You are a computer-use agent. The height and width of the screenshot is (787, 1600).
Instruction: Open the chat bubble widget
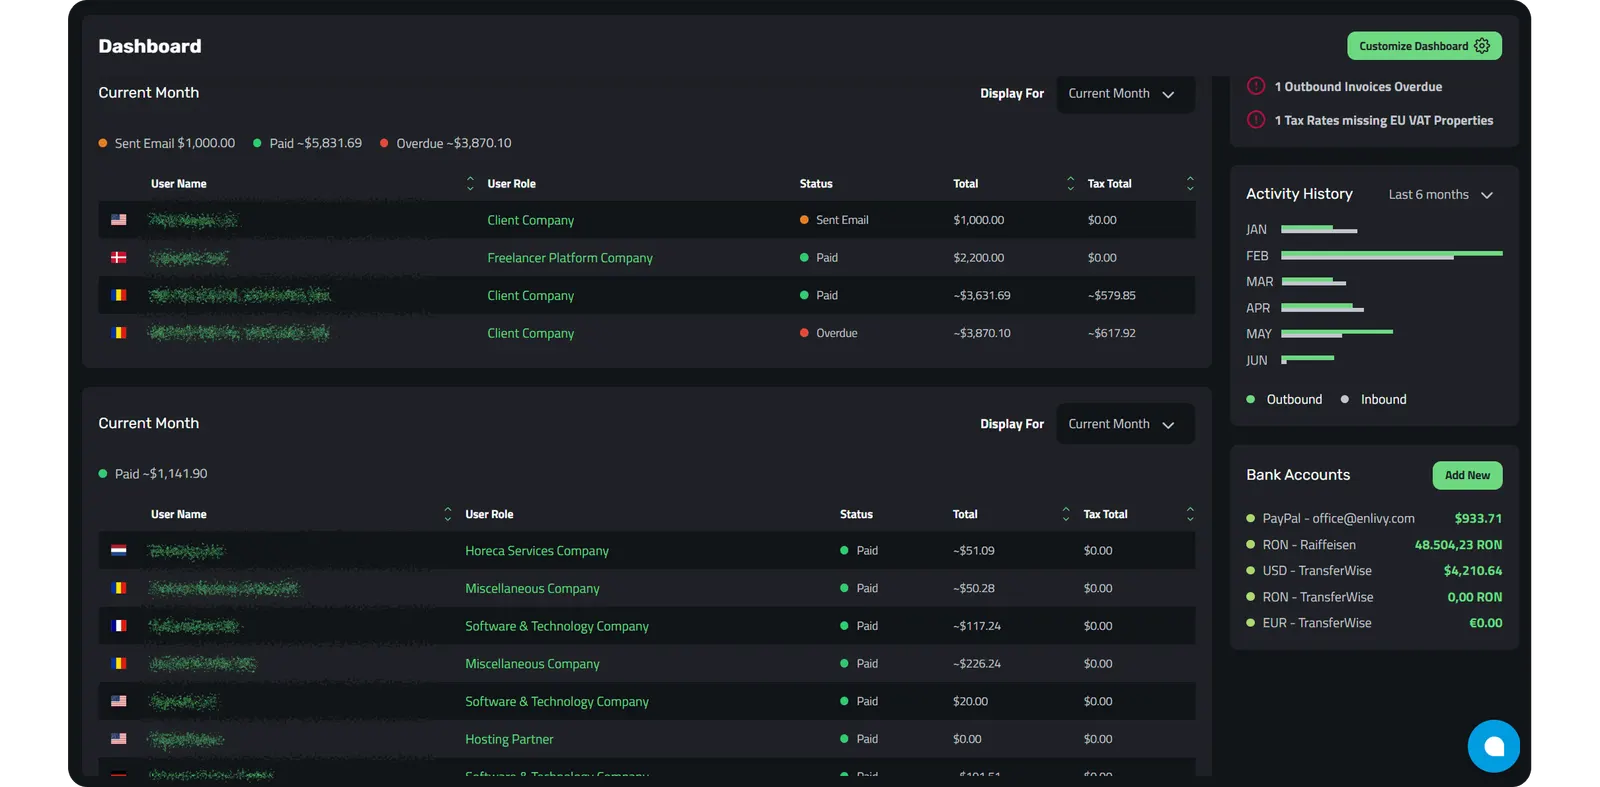1494,746
